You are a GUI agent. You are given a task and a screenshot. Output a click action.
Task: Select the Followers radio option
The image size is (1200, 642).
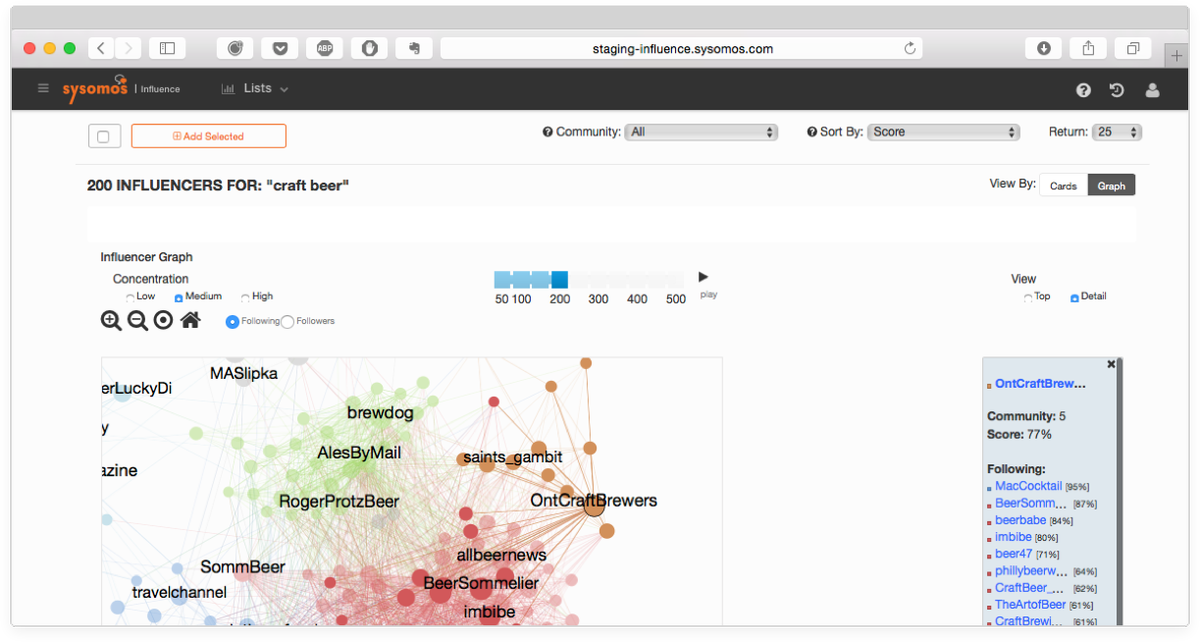coord(288,321)
